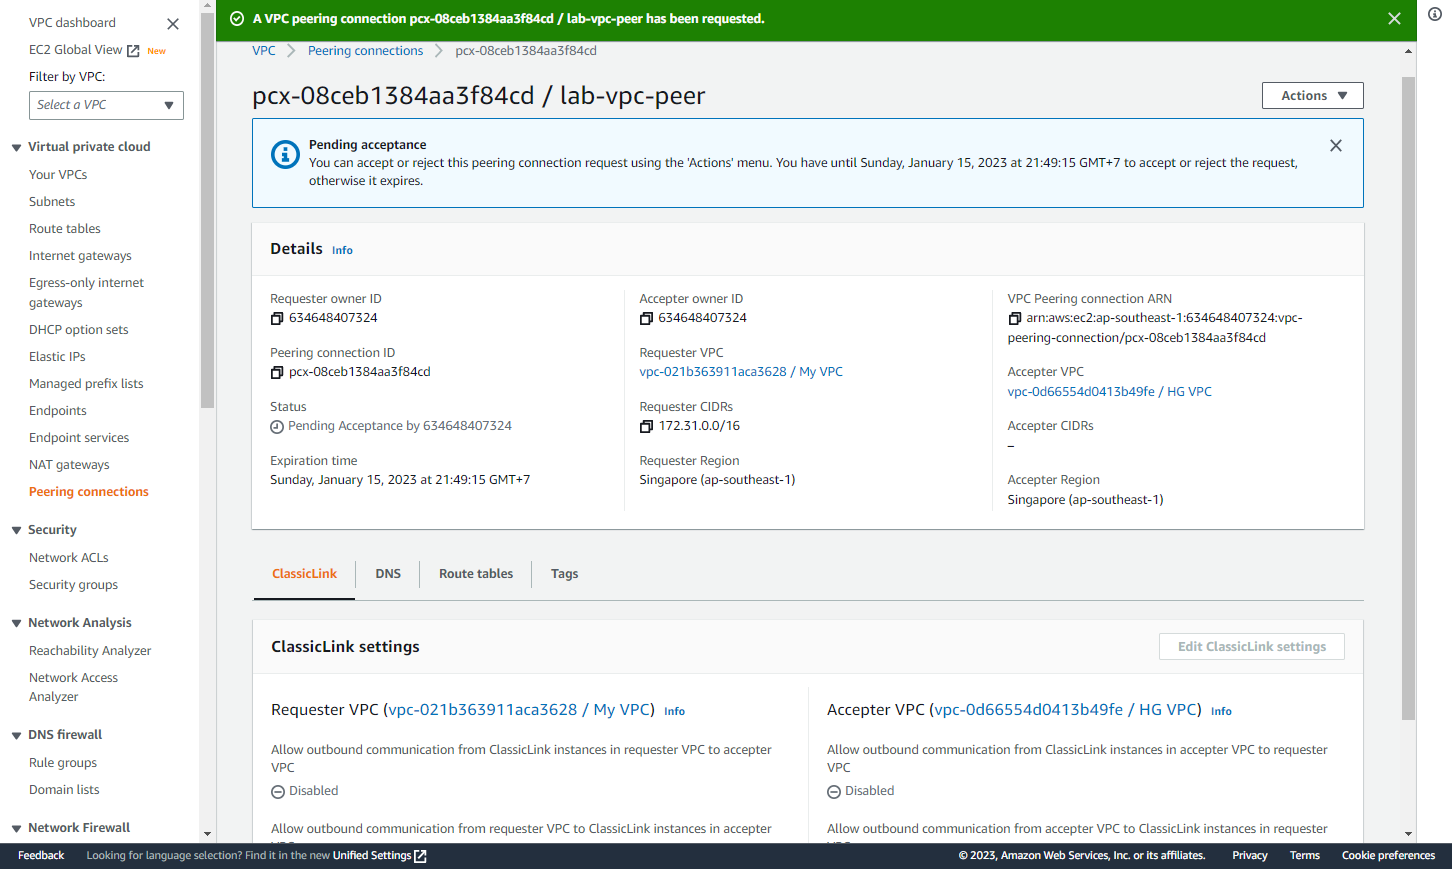Open Domain lists page
Image resolution: width=1452 pixels, height=869 pixels.
coord(64,790)
